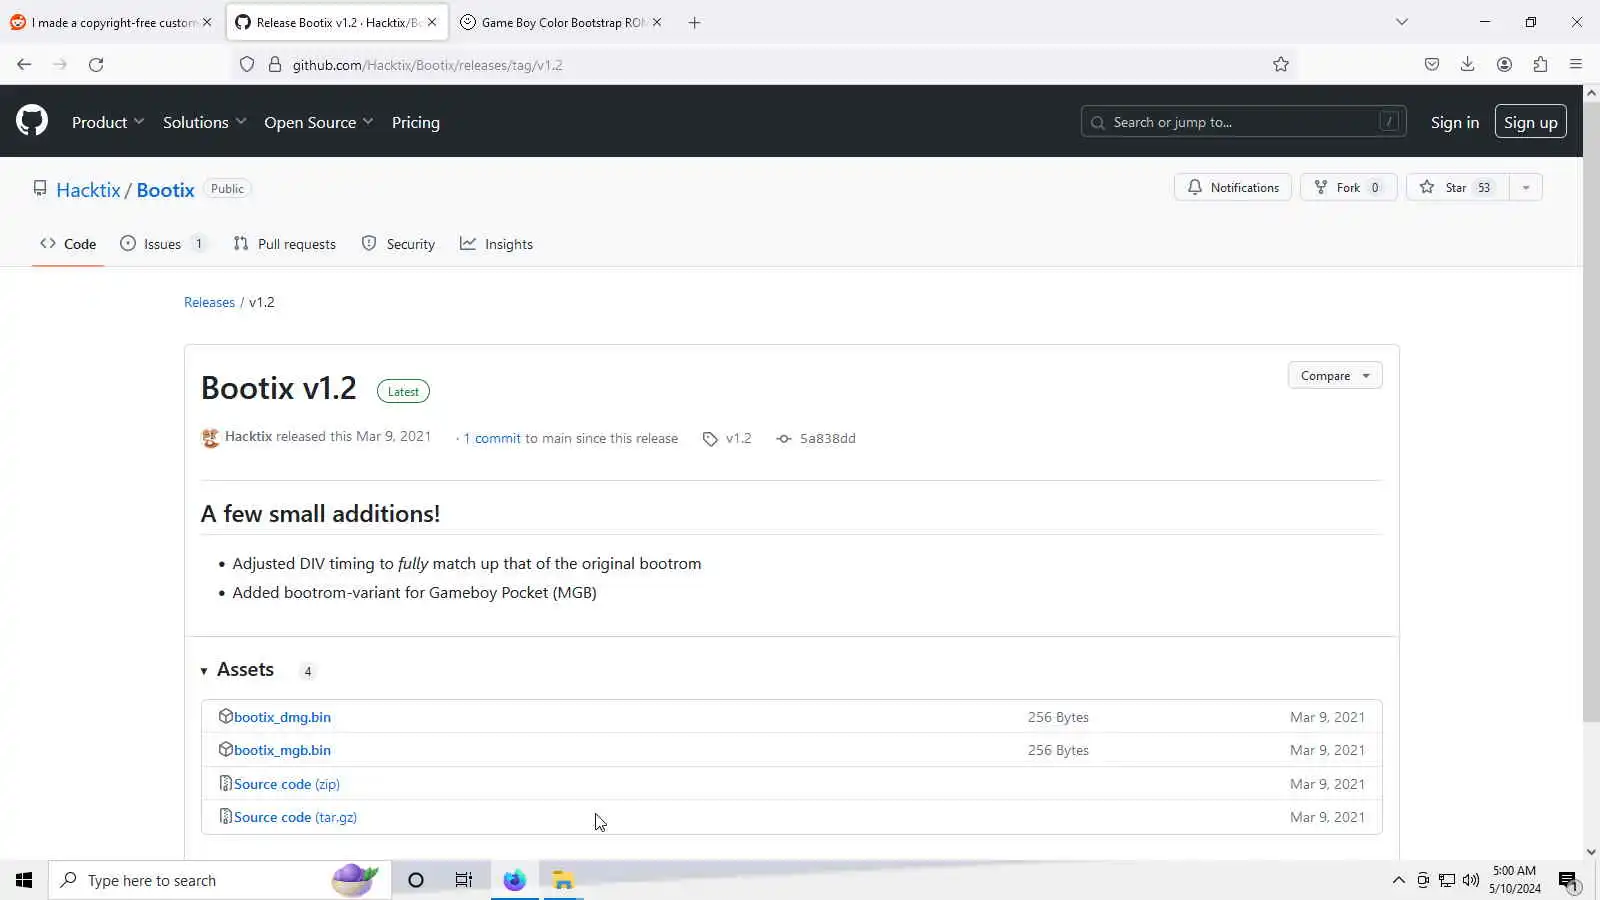Open the Firefox downloads panel
Viewport: 1600px width, 900px height.
1468,65
